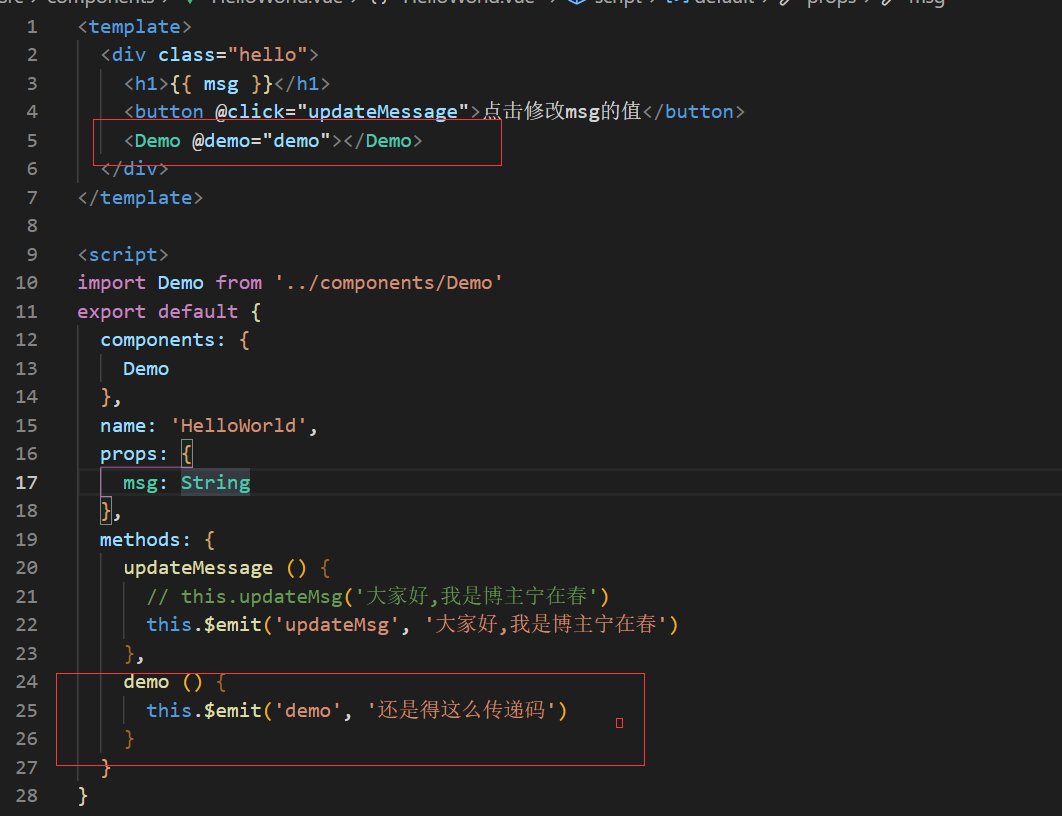This screenshot has width=1062, height=816.
Task: Click line number 17 in the gutter
Action: point(26,482)
